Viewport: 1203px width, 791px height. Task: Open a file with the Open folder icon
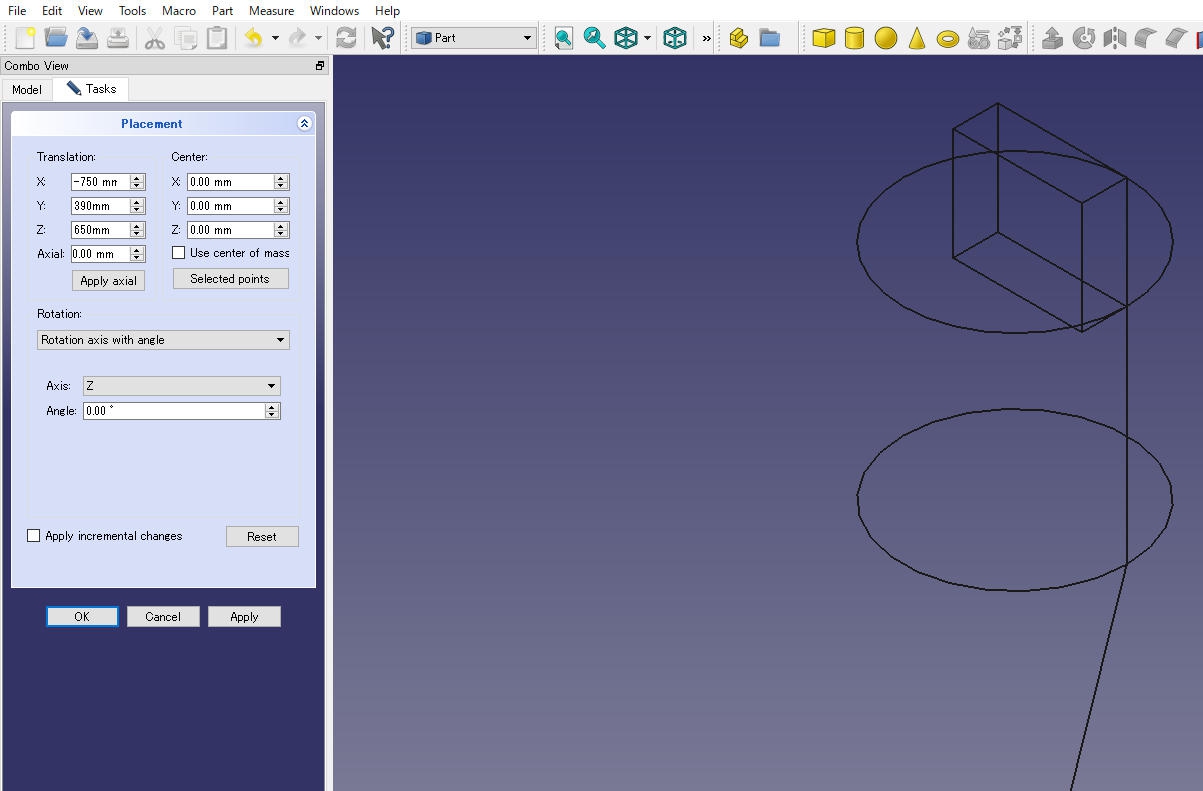point(56,38)
